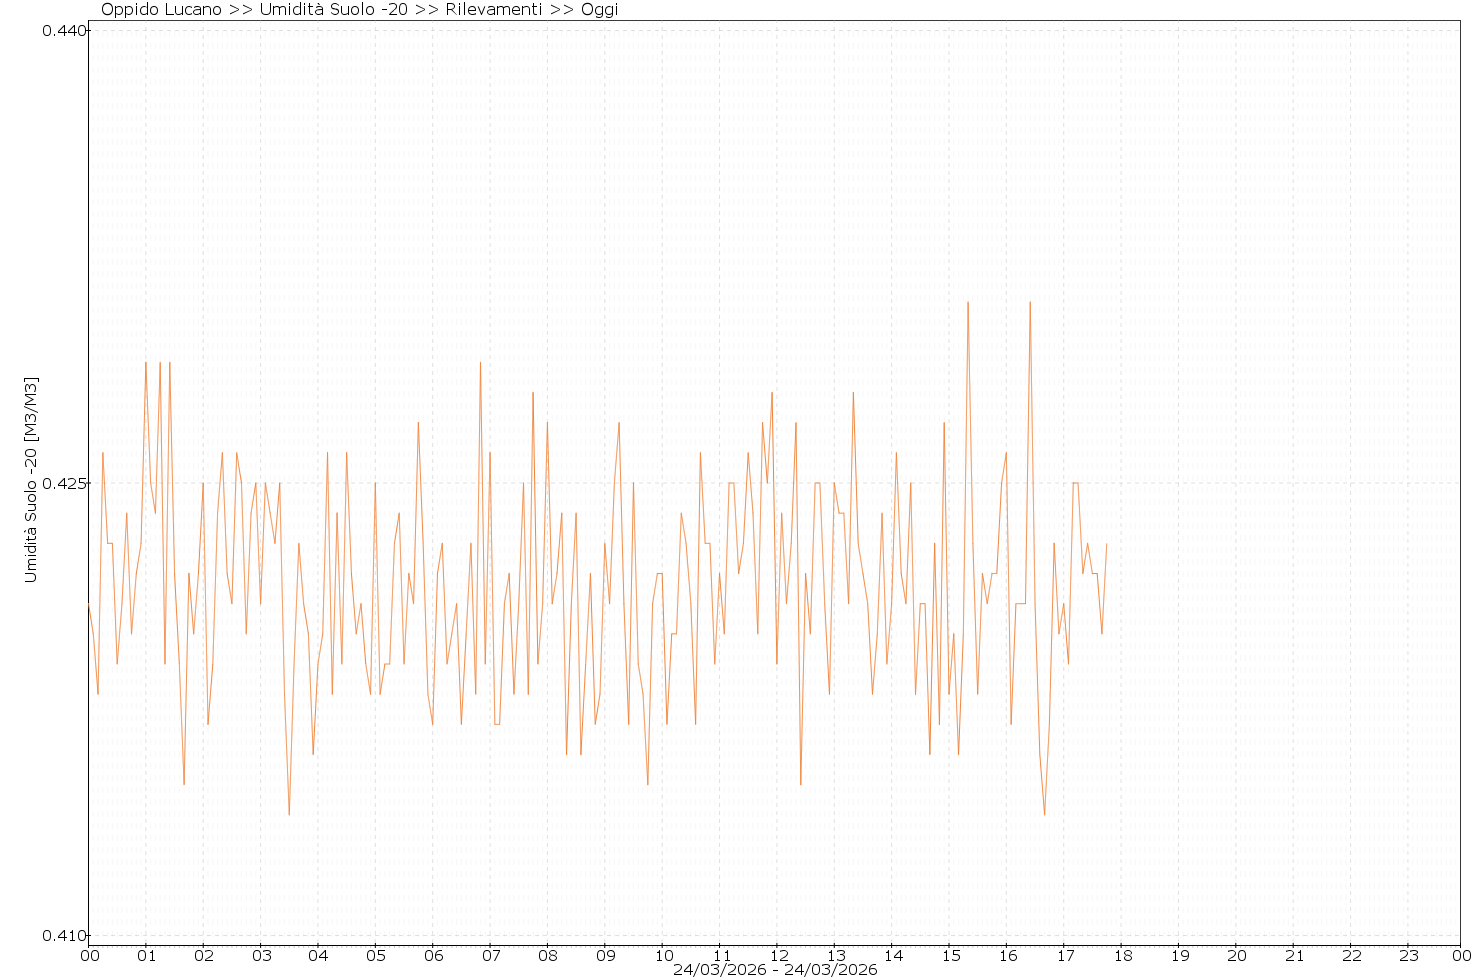1480x980 pixels.
Task: Click the last data point before hour 18
Action: point(1107,544)
